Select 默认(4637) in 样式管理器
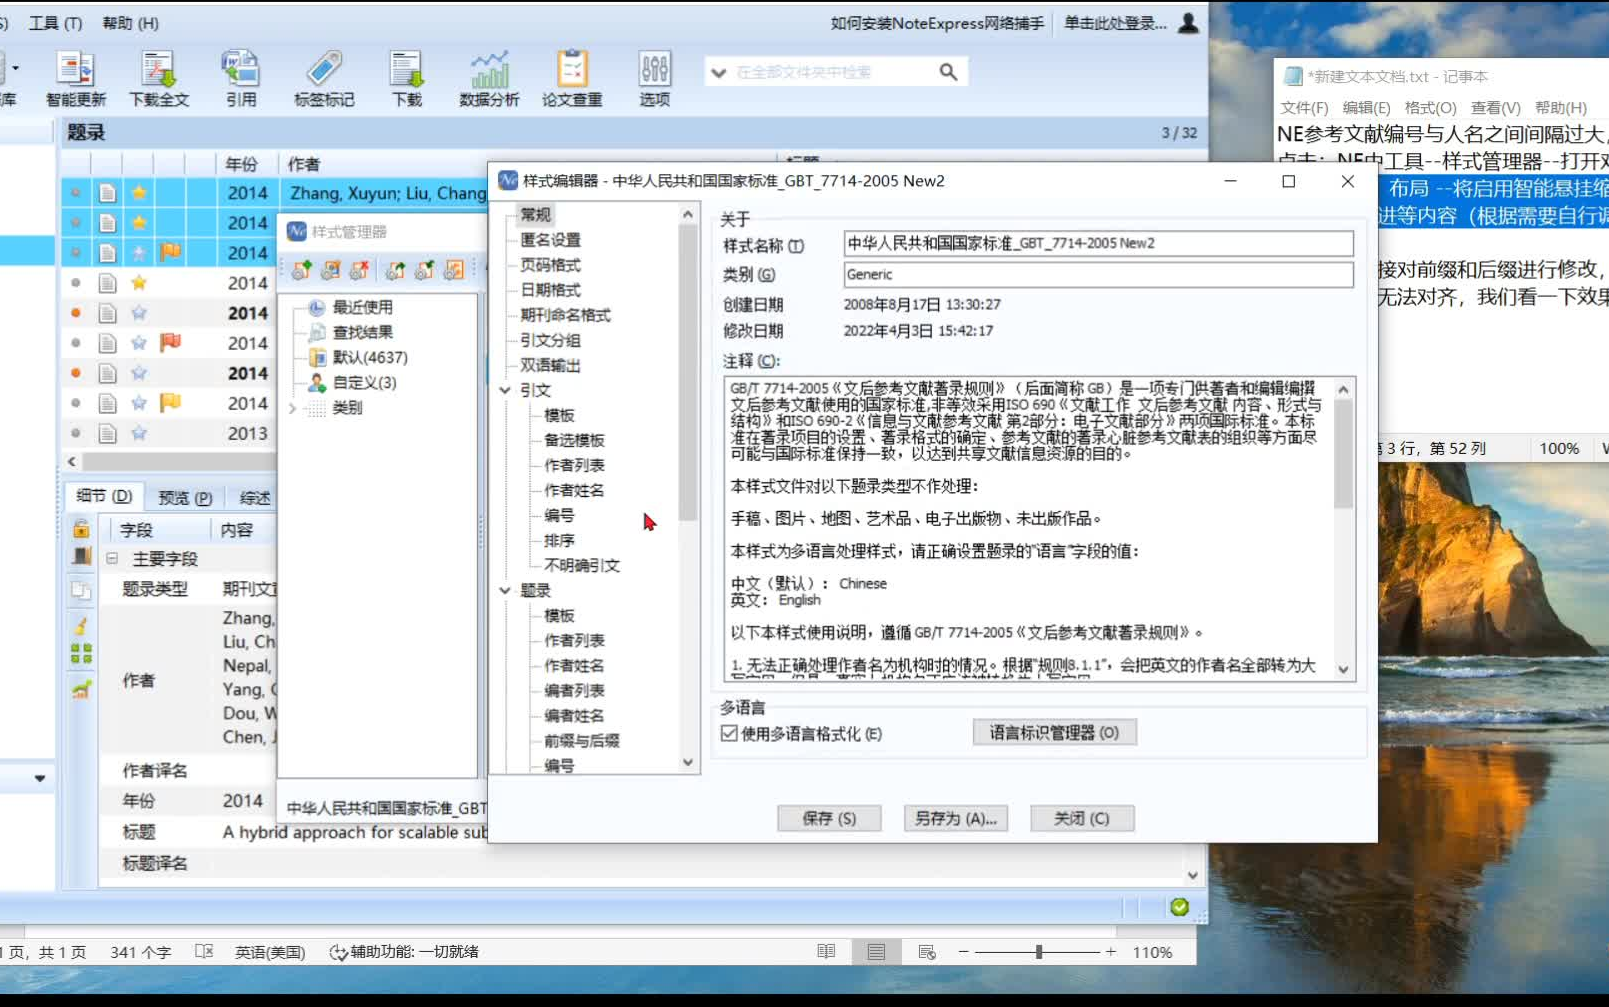This screenshot has height=1007, width=1609. pyautogui.click(x=370, y=357)
